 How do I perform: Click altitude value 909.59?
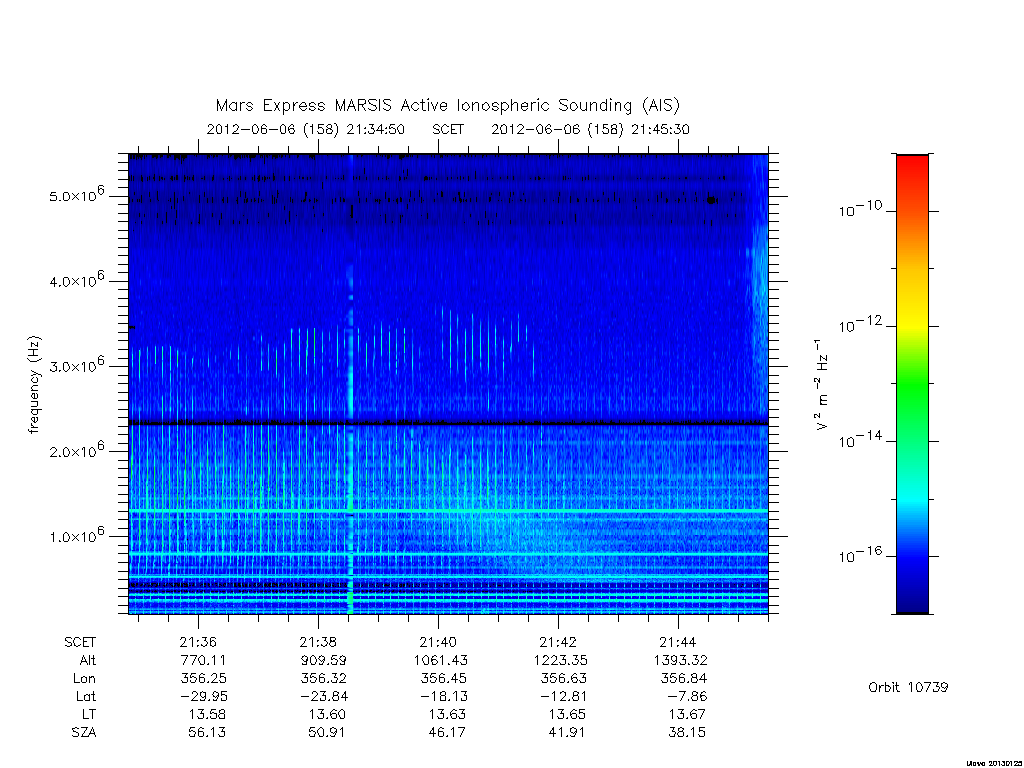323,660
